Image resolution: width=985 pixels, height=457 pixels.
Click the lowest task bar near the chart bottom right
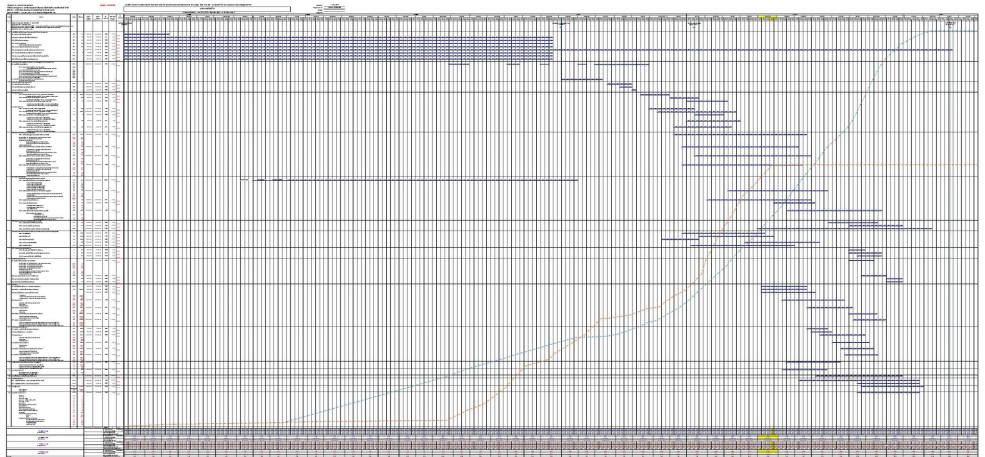(x=890, y=392)
